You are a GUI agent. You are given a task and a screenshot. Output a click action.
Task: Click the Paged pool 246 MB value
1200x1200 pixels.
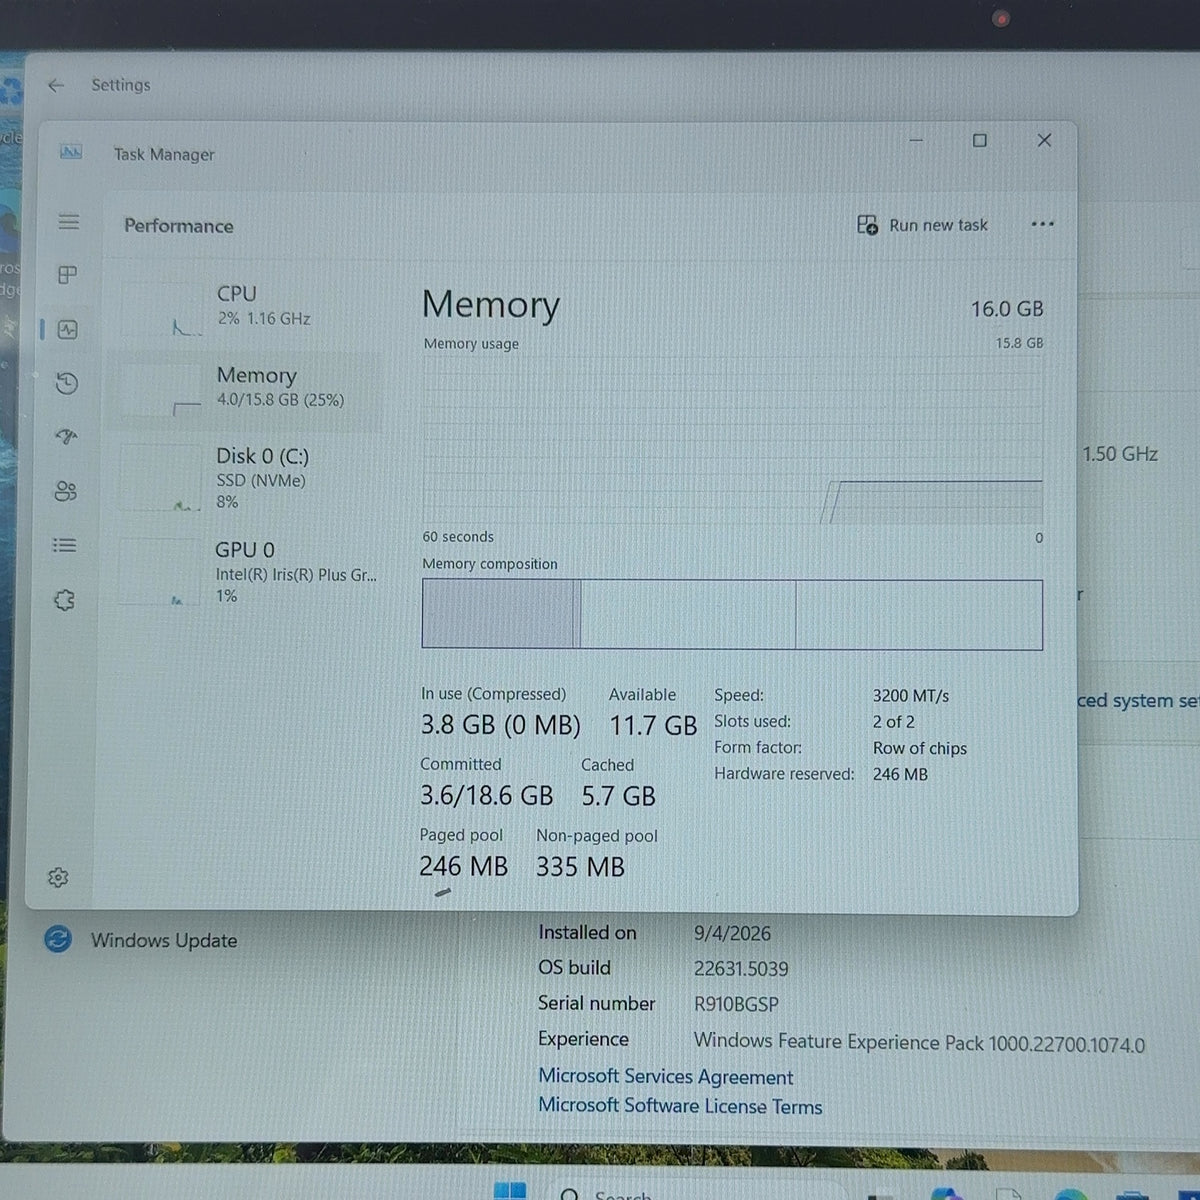point(463,866)
